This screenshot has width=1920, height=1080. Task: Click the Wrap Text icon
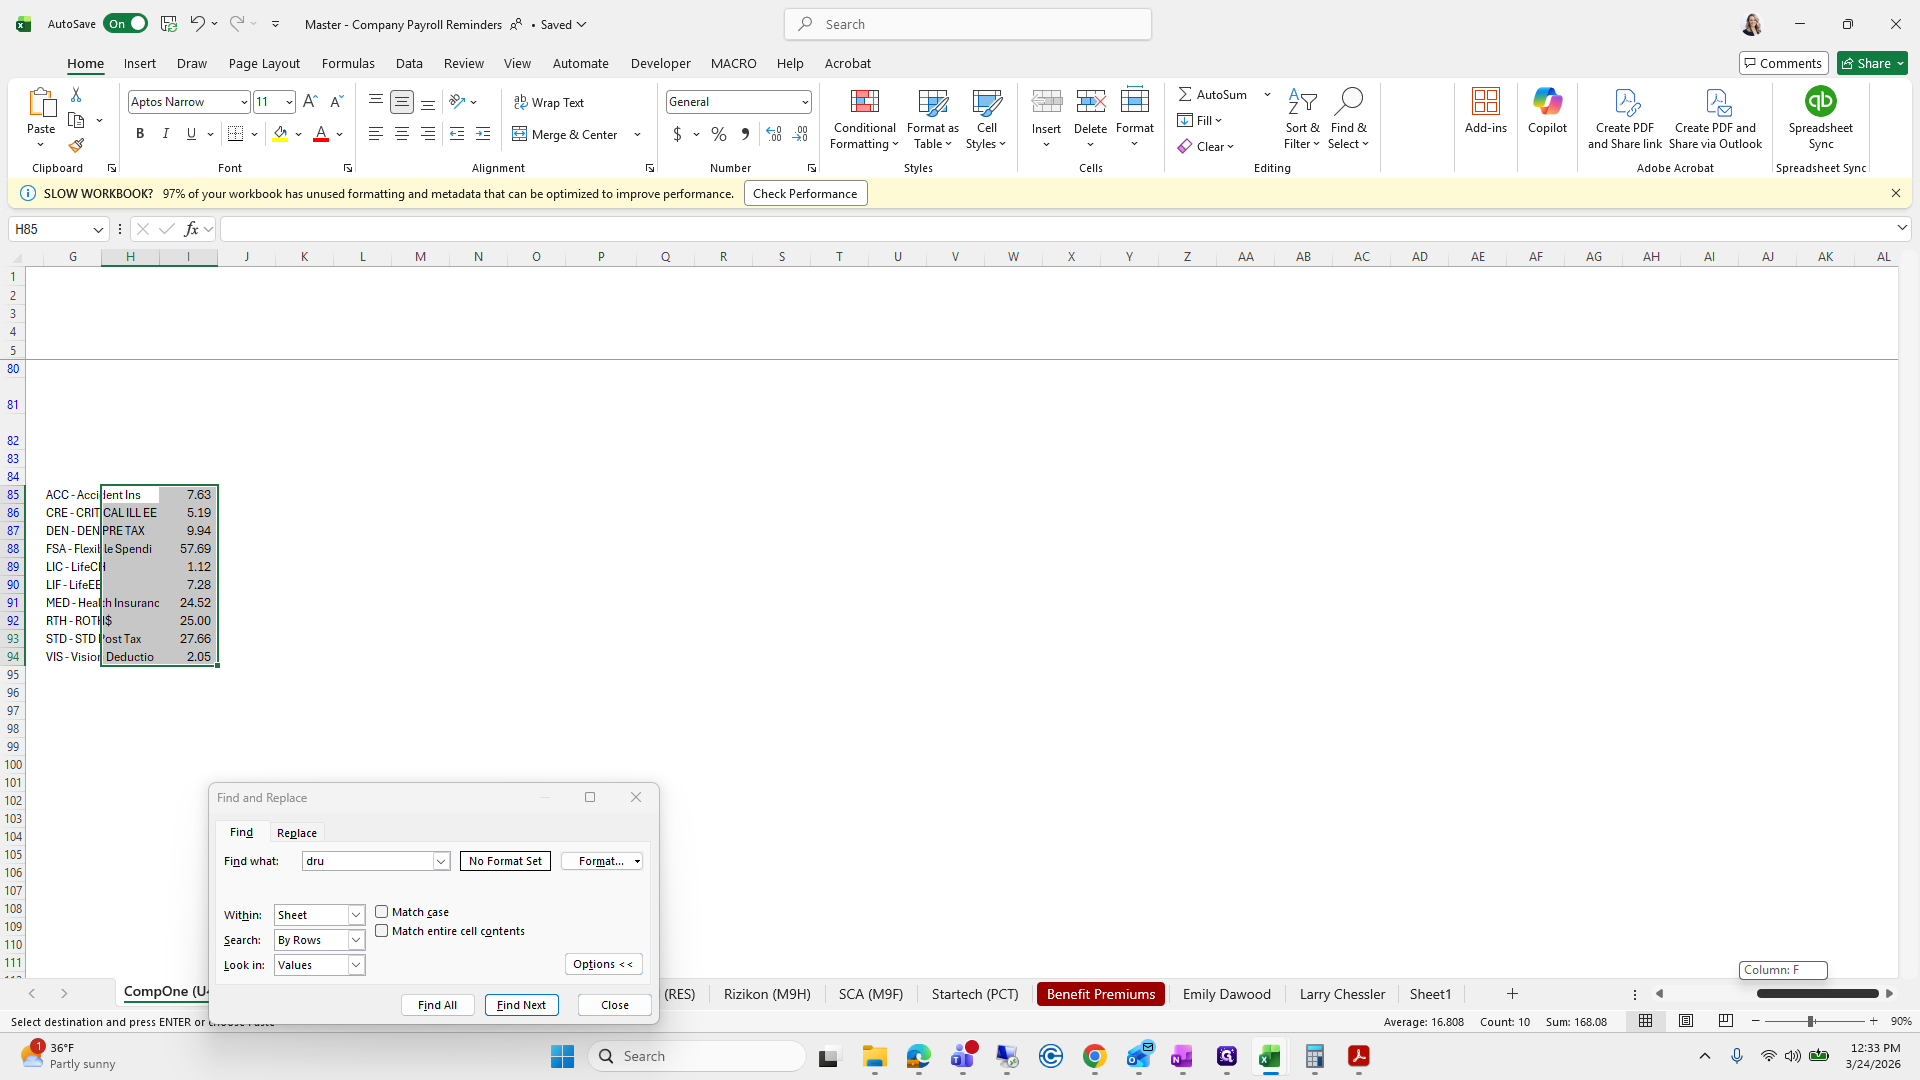click(549, 102)
